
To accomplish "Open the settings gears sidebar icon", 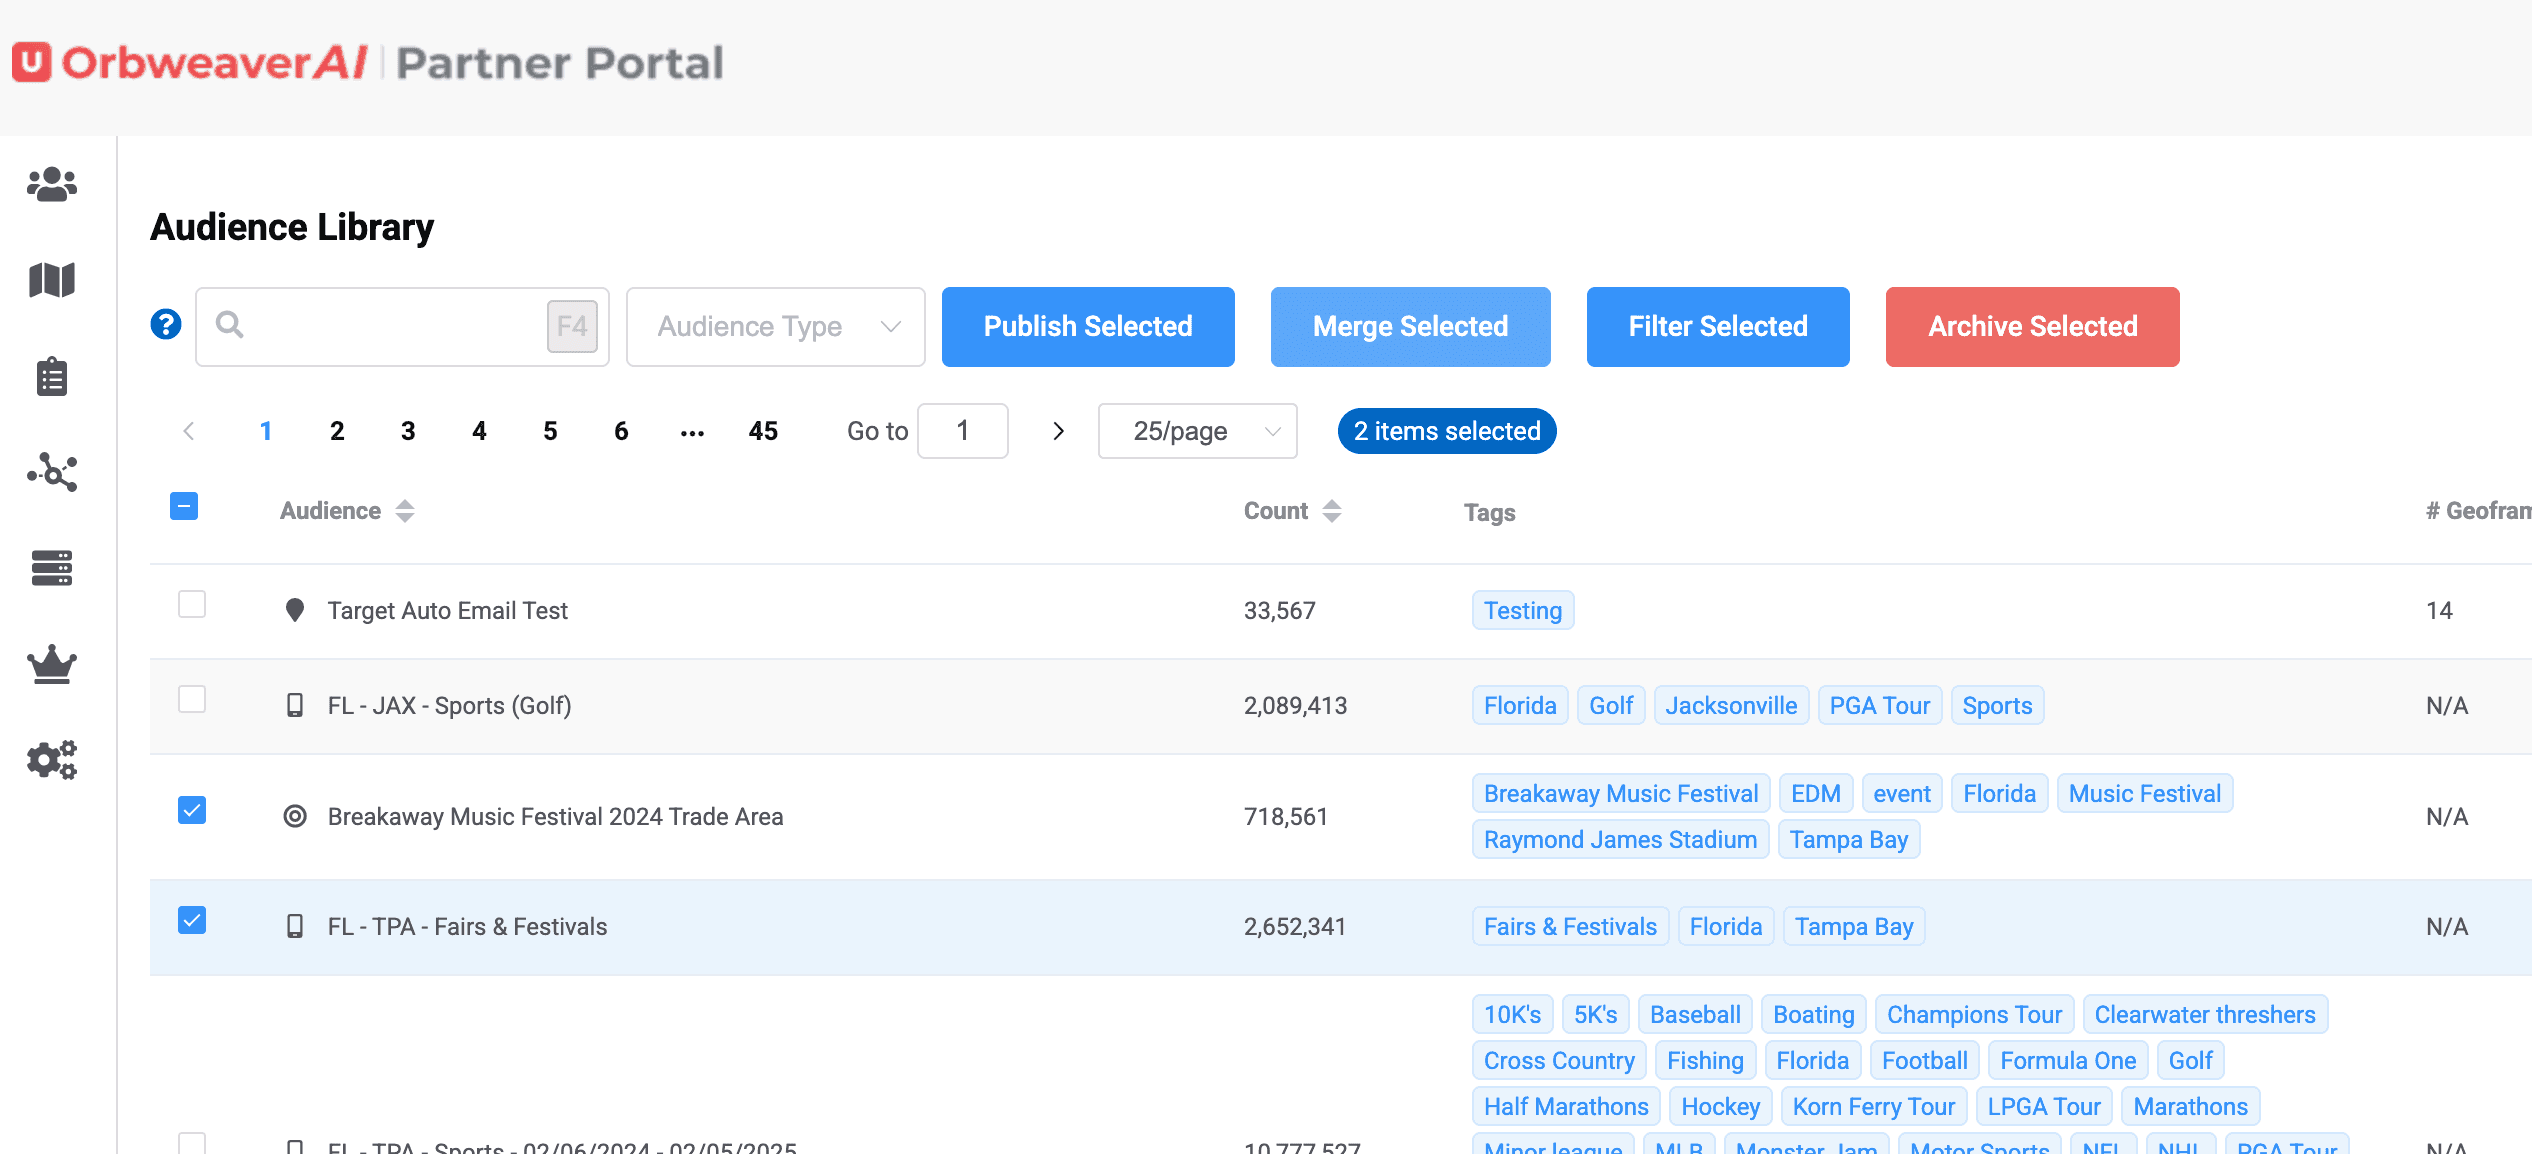I will 52,760.
